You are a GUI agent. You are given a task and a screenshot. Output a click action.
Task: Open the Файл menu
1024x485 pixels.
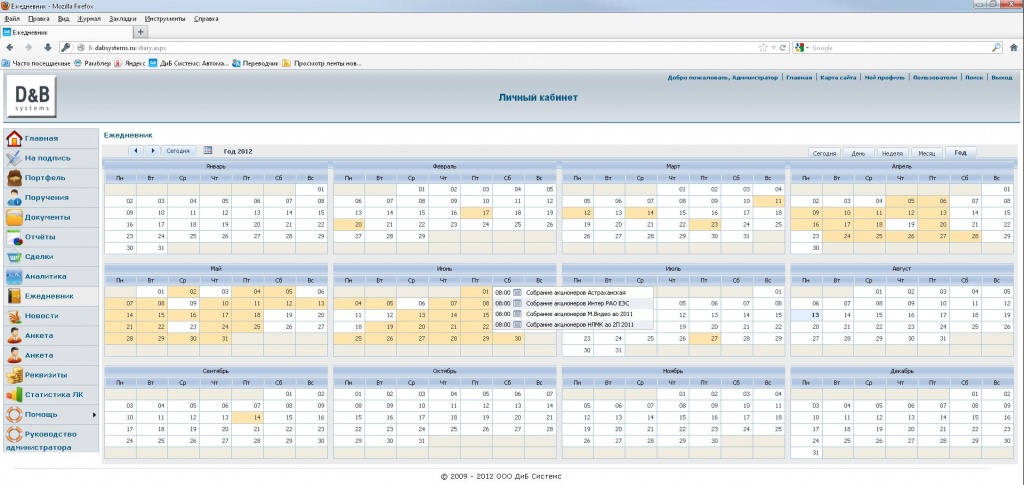click(12, 19)
